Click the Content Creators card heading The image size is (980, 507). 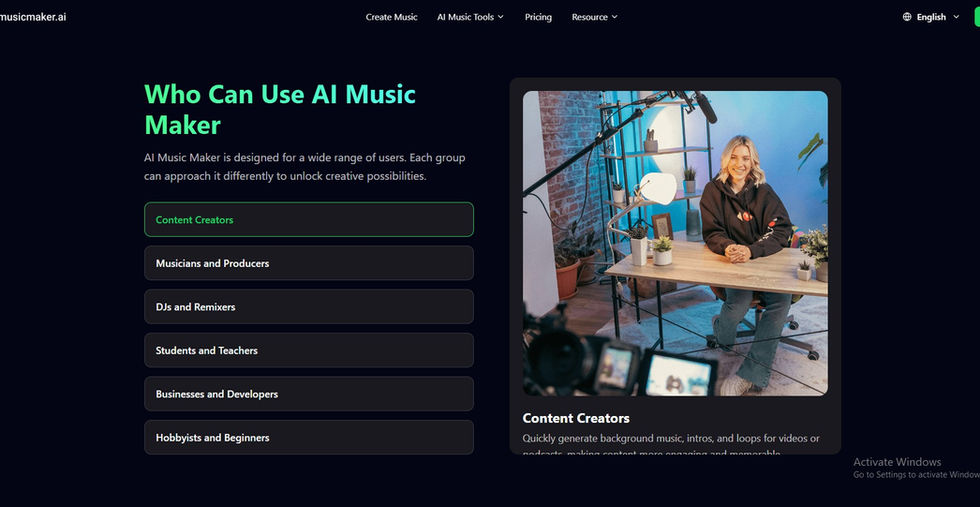576,418
